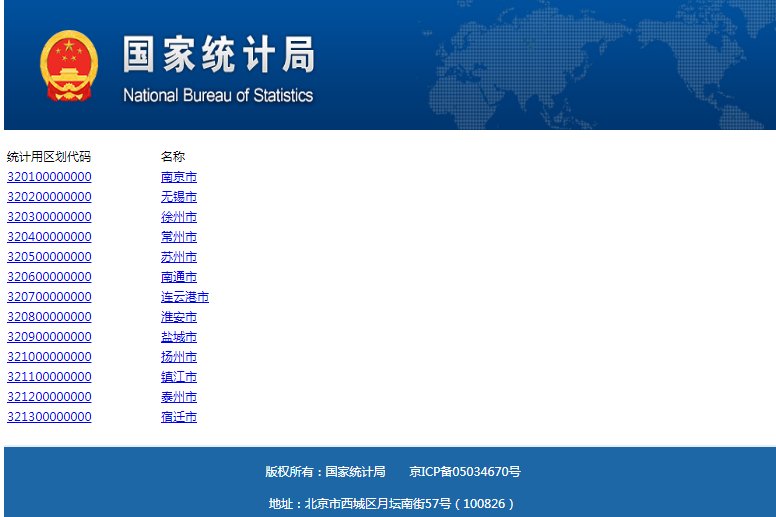Image resolution: width=776 pixels, height=517 pixels.
Task: Open the 泰州市 link
Action: 179,397
